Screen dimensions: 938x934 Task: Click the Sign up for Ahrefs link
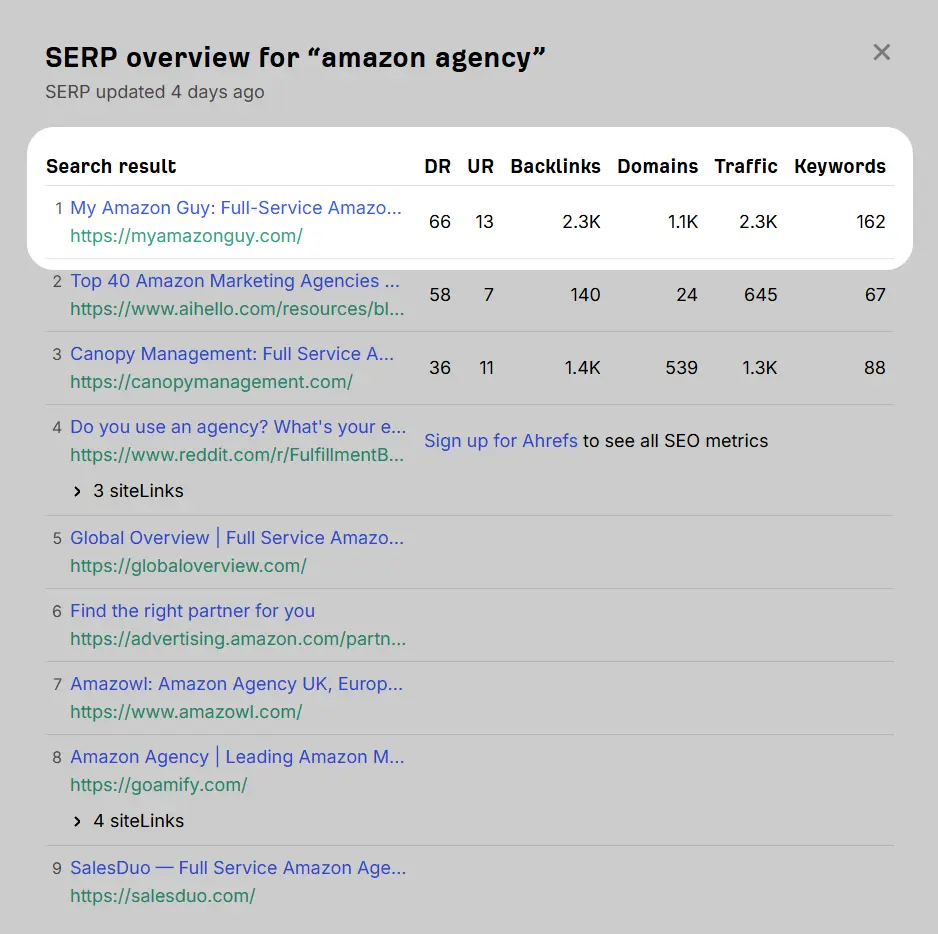[x=501, y=441]
